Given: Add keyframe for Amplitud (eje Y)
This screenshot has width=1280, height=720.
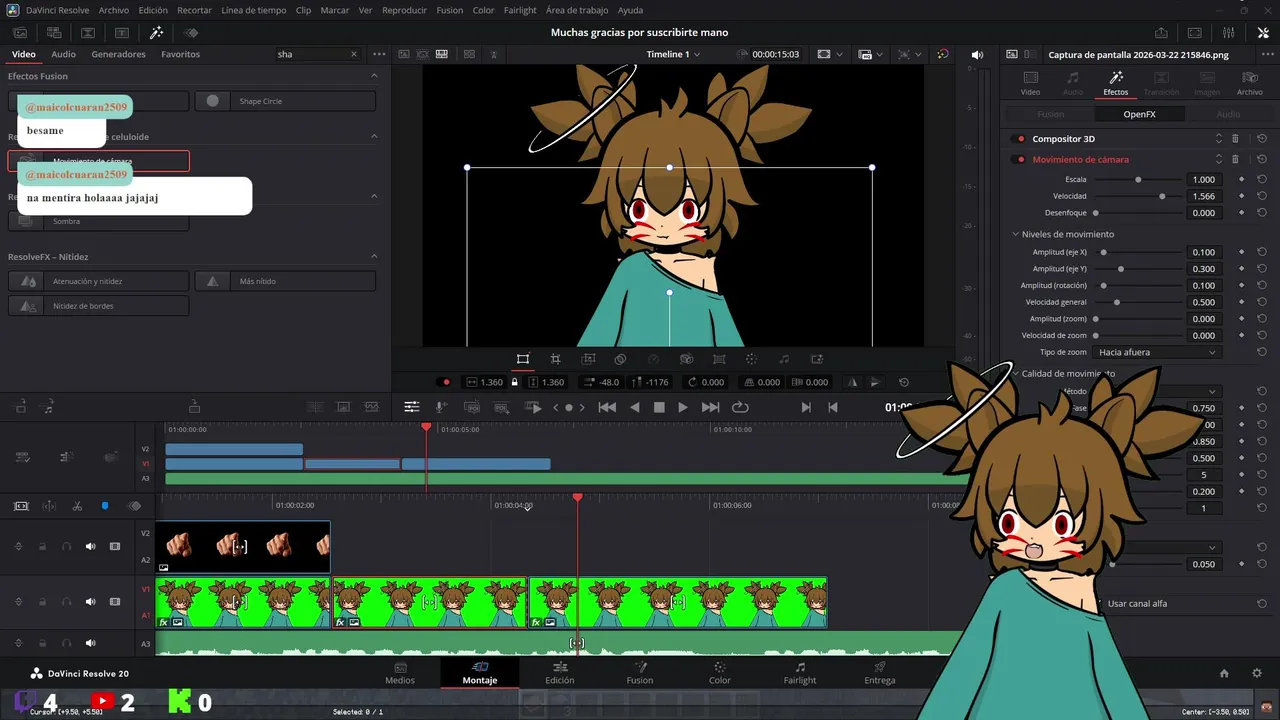Looking at the screenshot, I should point(1241,269).
